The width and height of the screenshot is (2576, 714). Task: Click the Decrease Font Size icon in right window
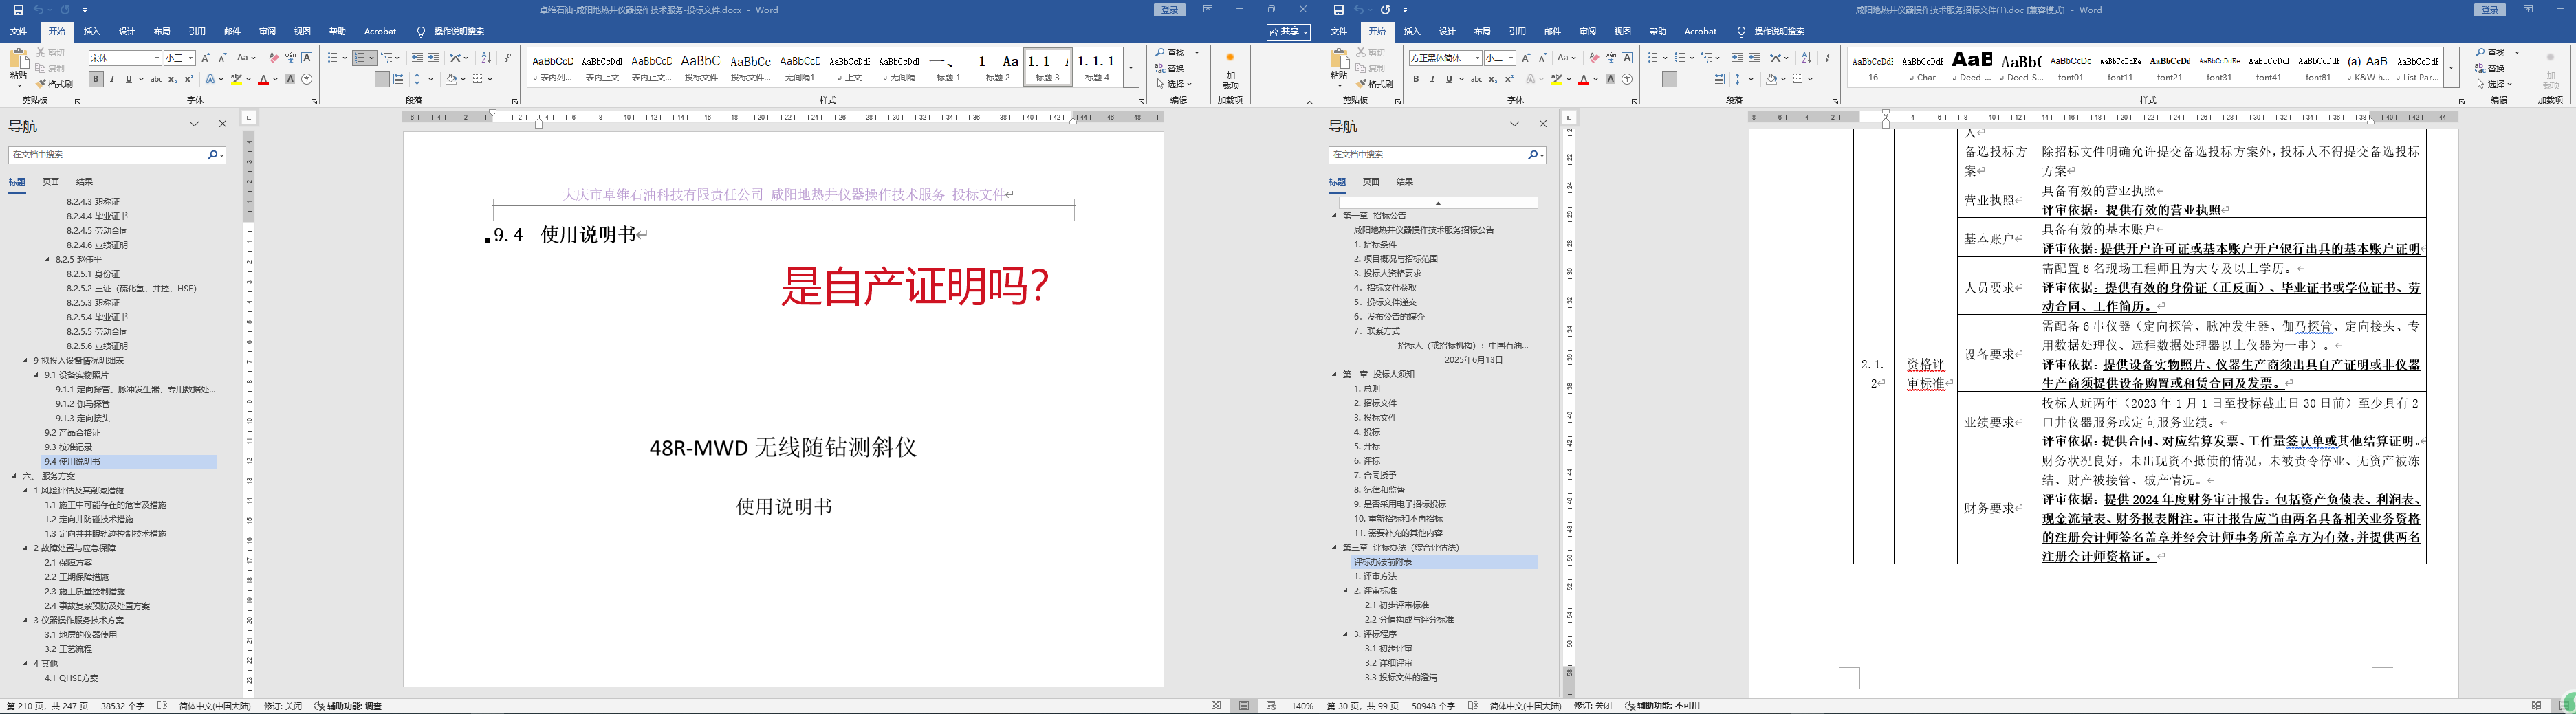coord(1542,58)
